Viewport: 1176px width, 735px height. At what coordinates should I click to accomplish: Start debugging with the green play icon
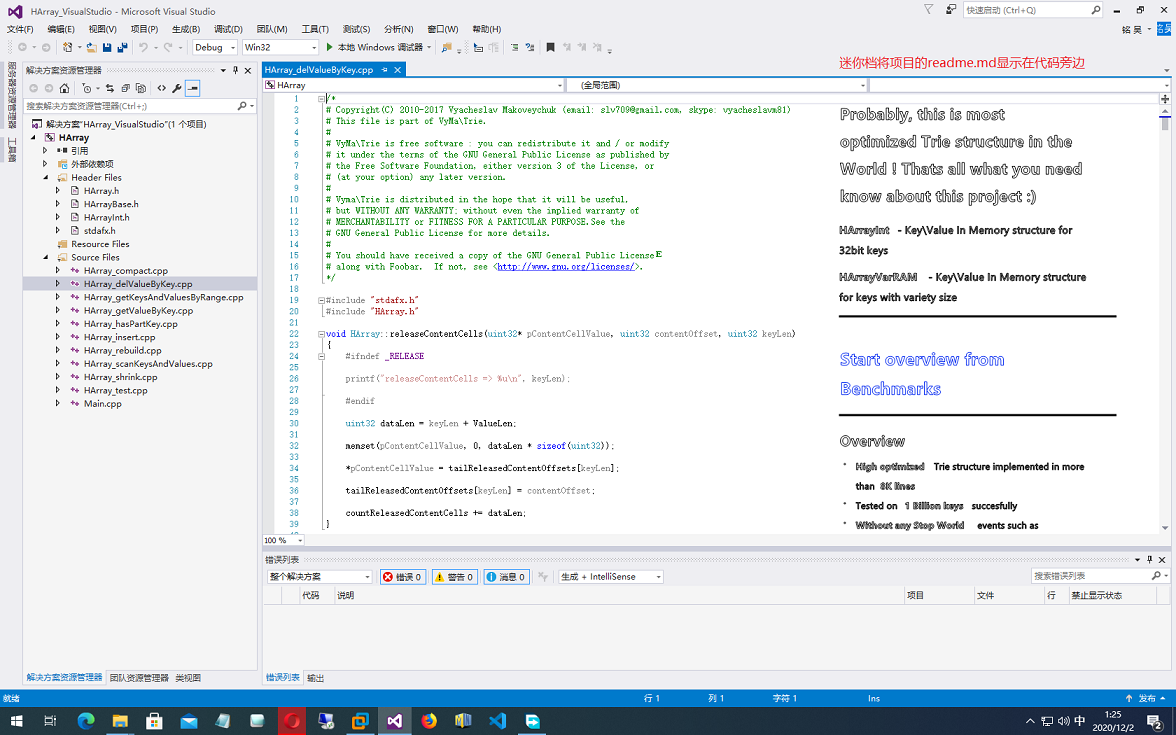(x=329, y=47)
